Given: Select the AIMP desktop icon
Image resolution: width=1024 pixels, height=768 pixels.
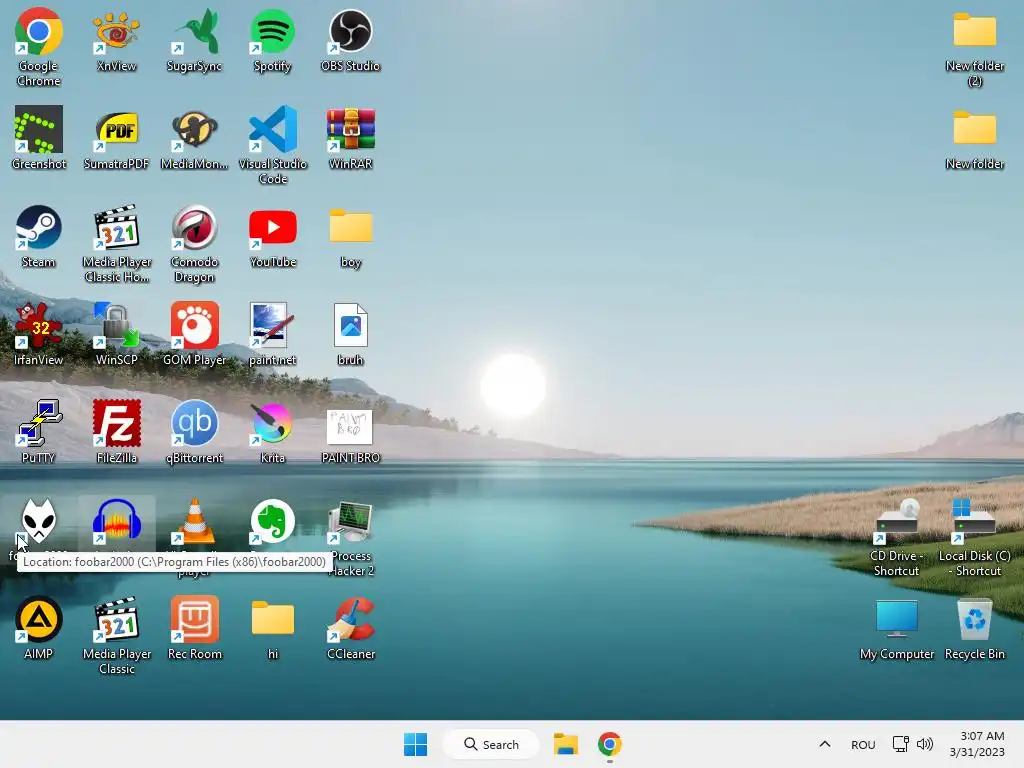Looking at the screenshot, I should [x=39, y=619].
